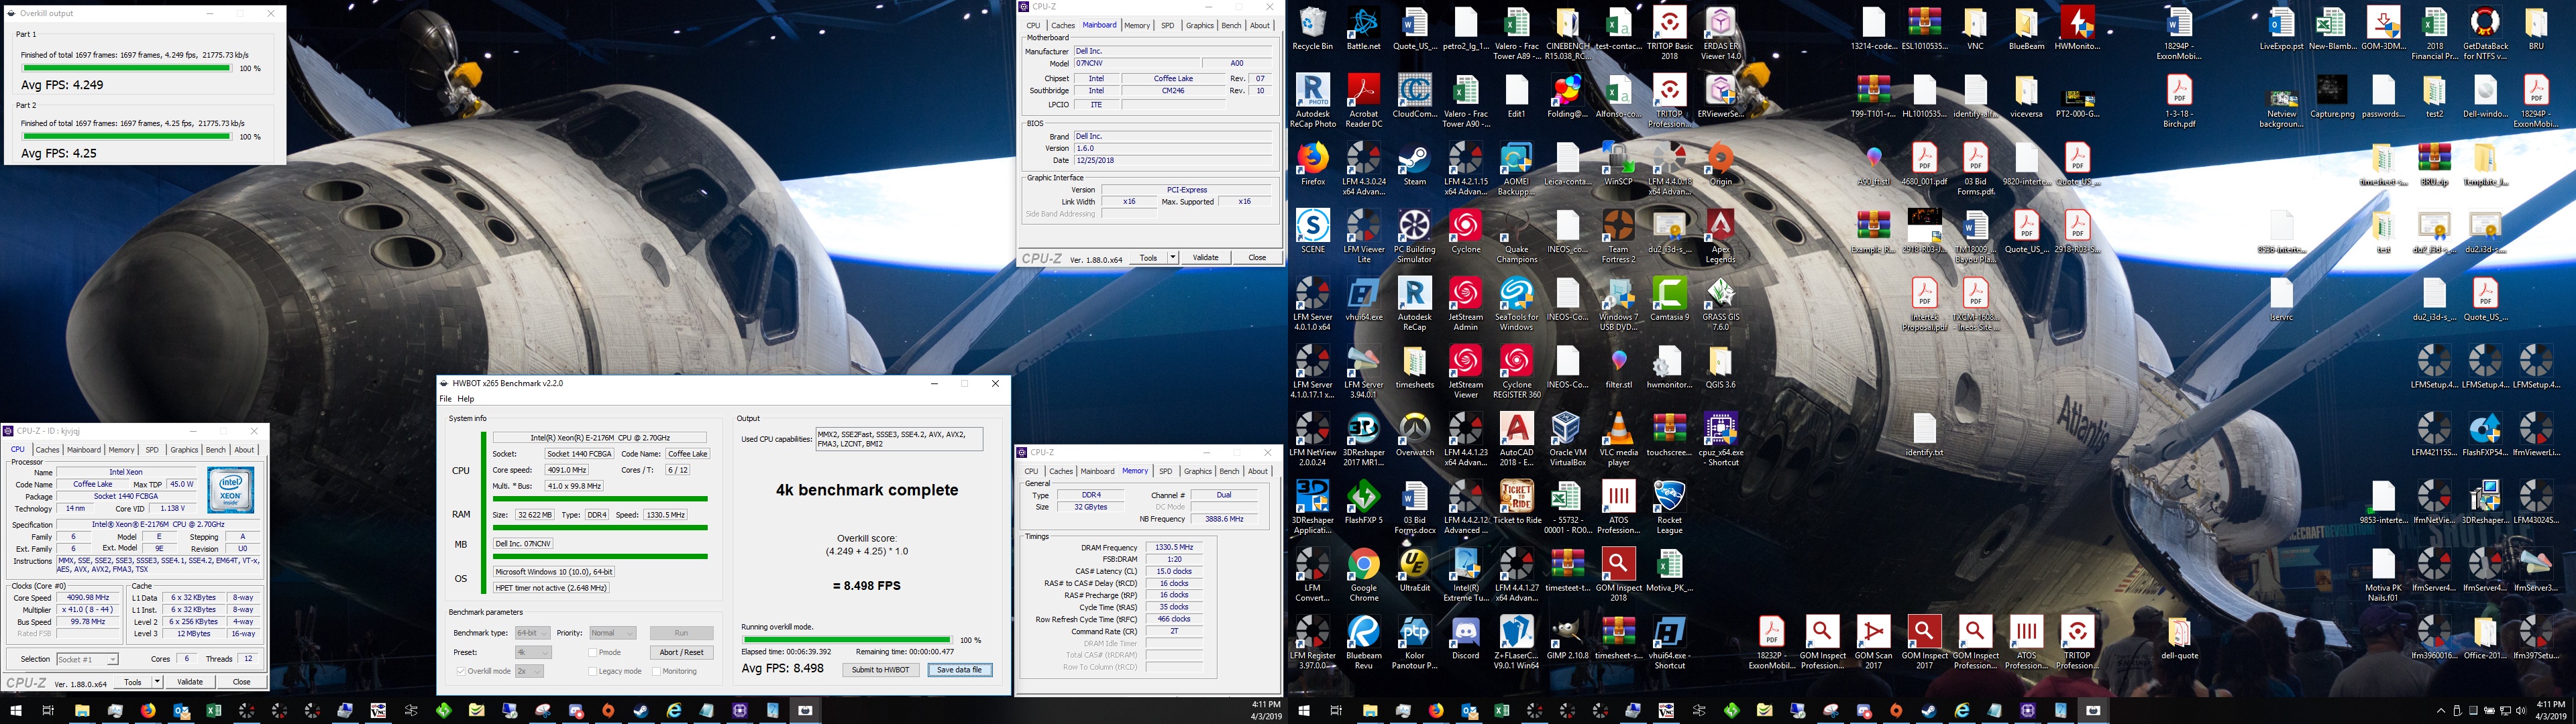Open the Recycle Bin desktop icon
Image resolution: width=2576 pixels, height=724 pixels.
[x=1312, y=29]
